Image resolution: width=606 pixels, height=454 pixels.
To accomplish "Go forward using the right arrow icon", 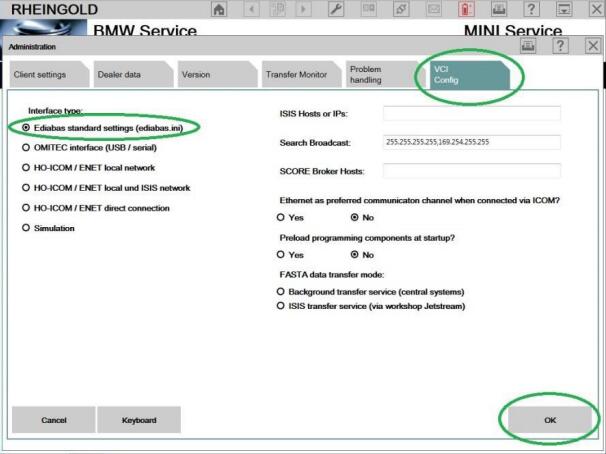I will click(x=303, y=9).
